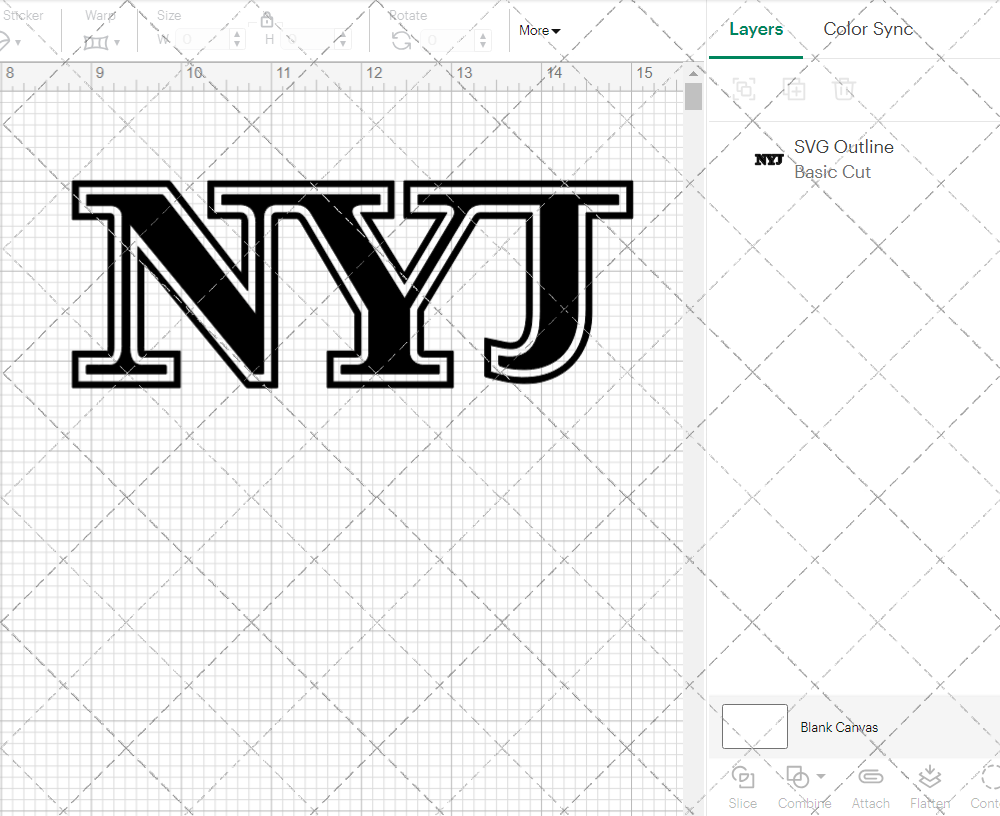Click the Flatten icon
This screenshot has height=816, width=1000.
pyautogui.click(x=929, y=777)
